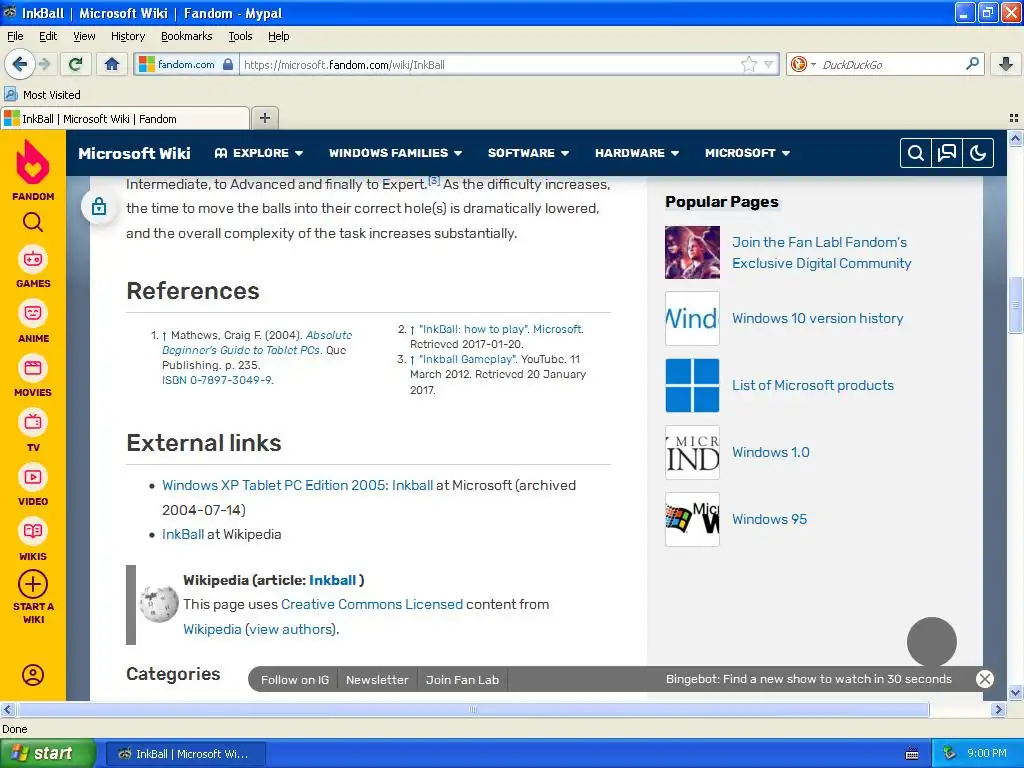Screen dimensions: 1024x768
Task: Open the Windows 95 link
Action: click(769, 519)
